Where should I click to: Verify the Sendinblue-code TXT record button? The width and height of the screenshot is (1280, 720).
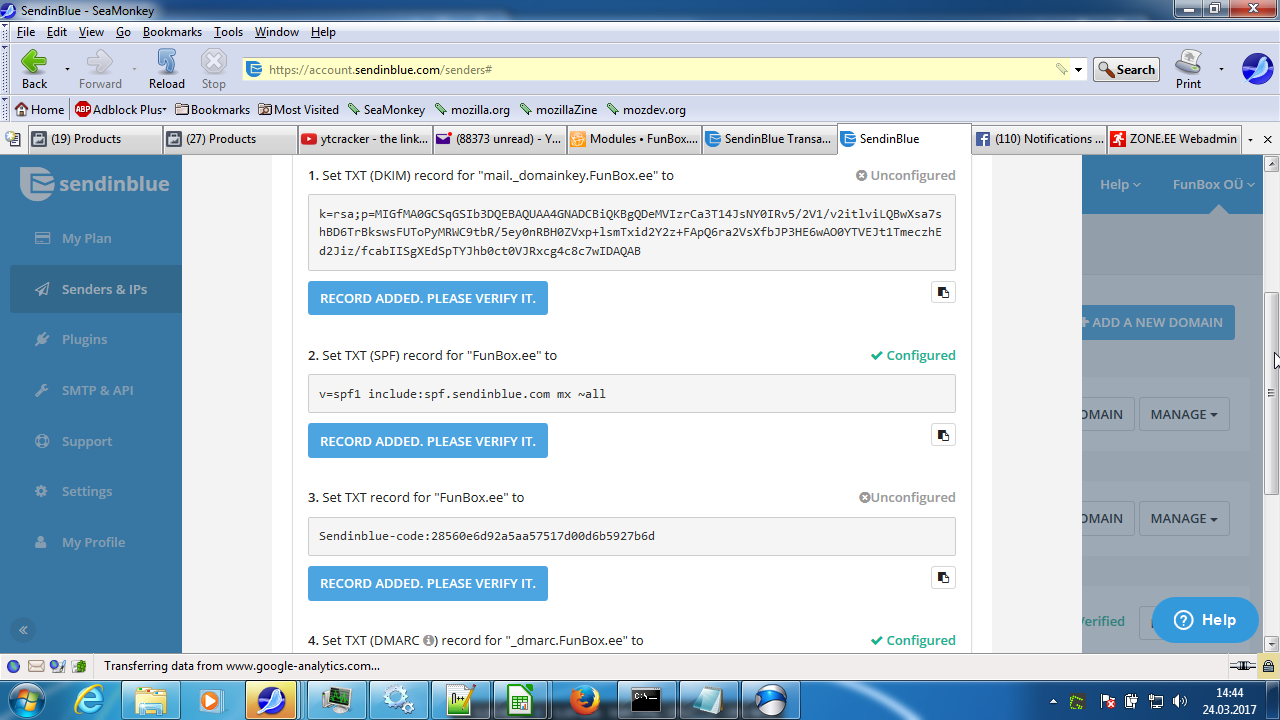(428, 583)
